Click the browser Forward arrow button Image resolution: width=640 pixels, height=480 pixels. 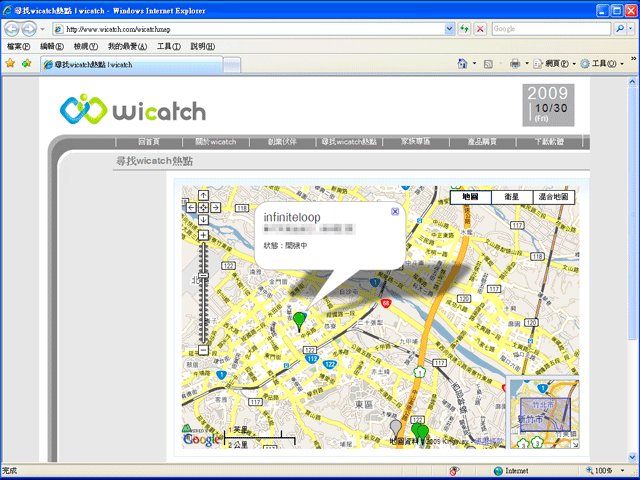pyautogui.click(x=29, y=29)
